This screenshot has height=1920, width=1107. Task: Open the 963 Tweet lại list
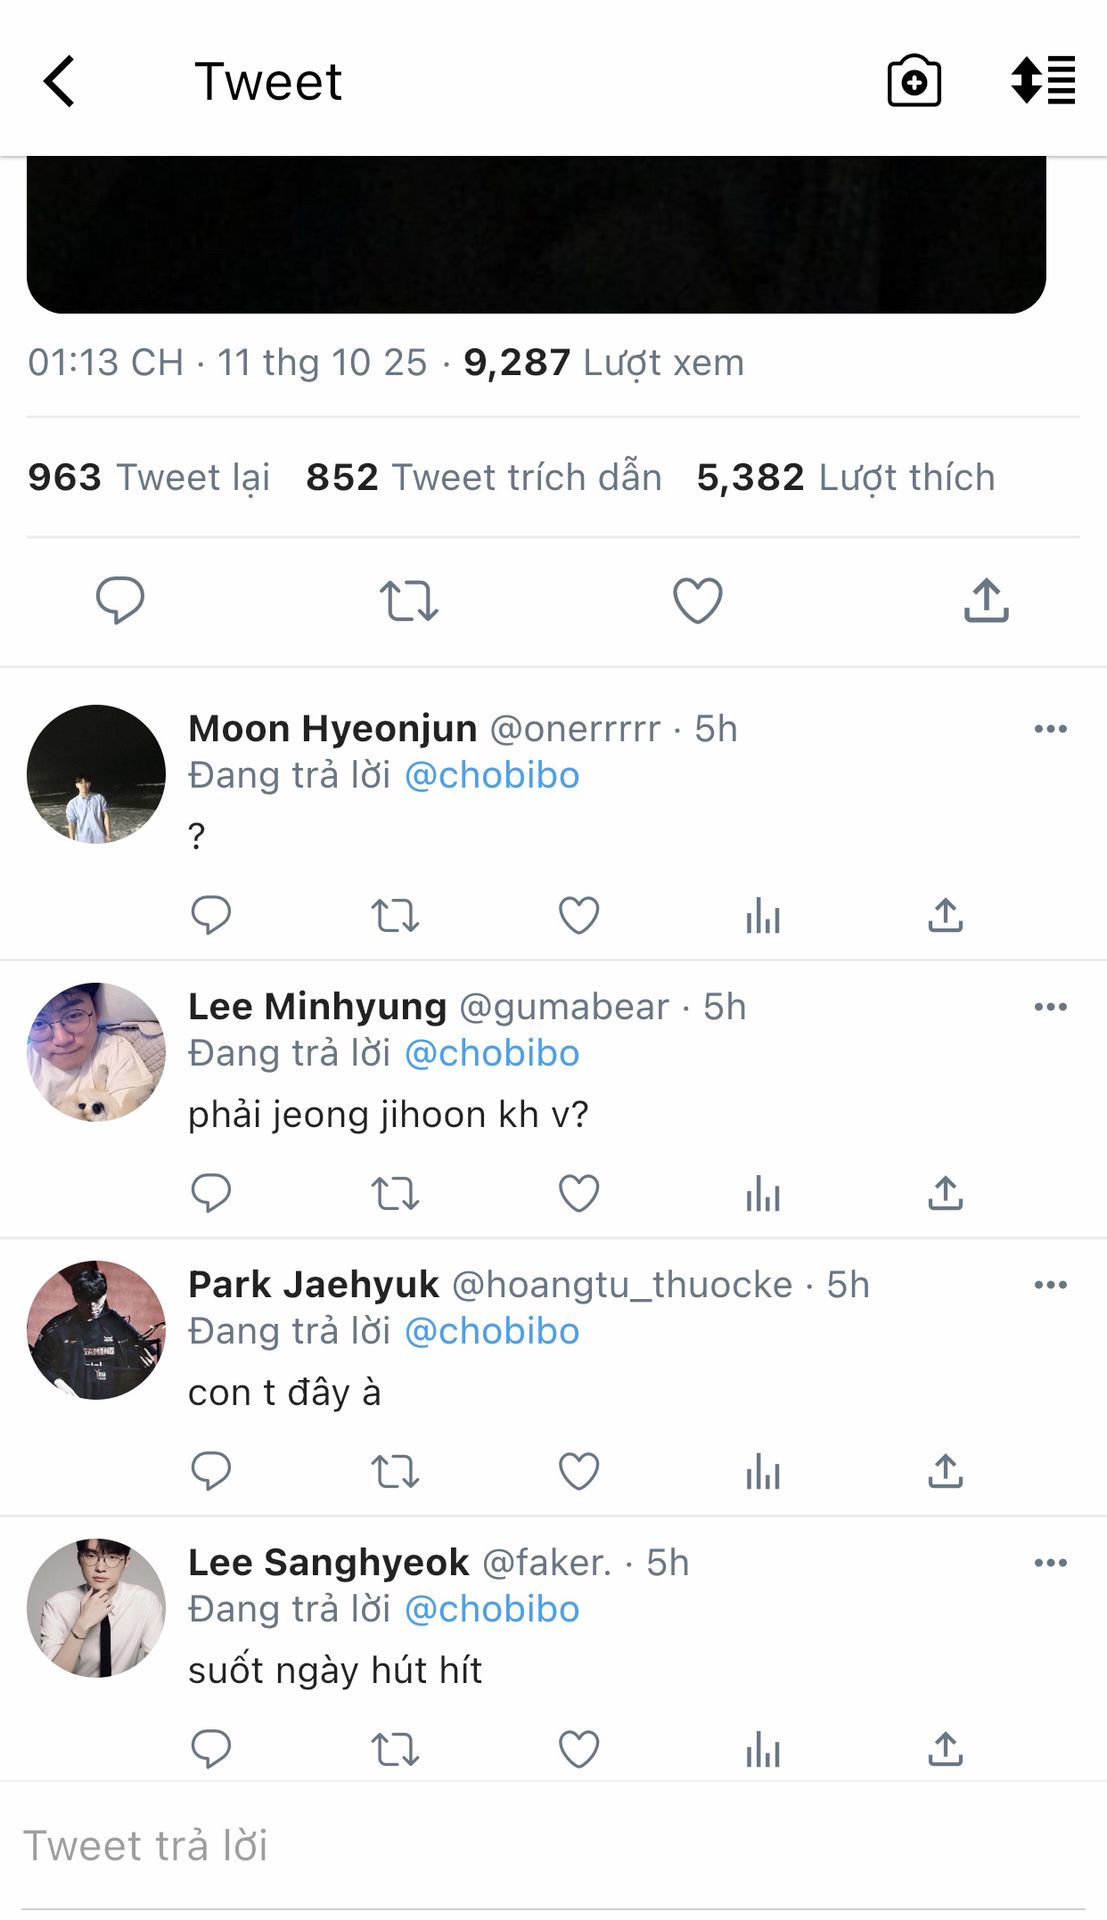(x=149, y=477)
